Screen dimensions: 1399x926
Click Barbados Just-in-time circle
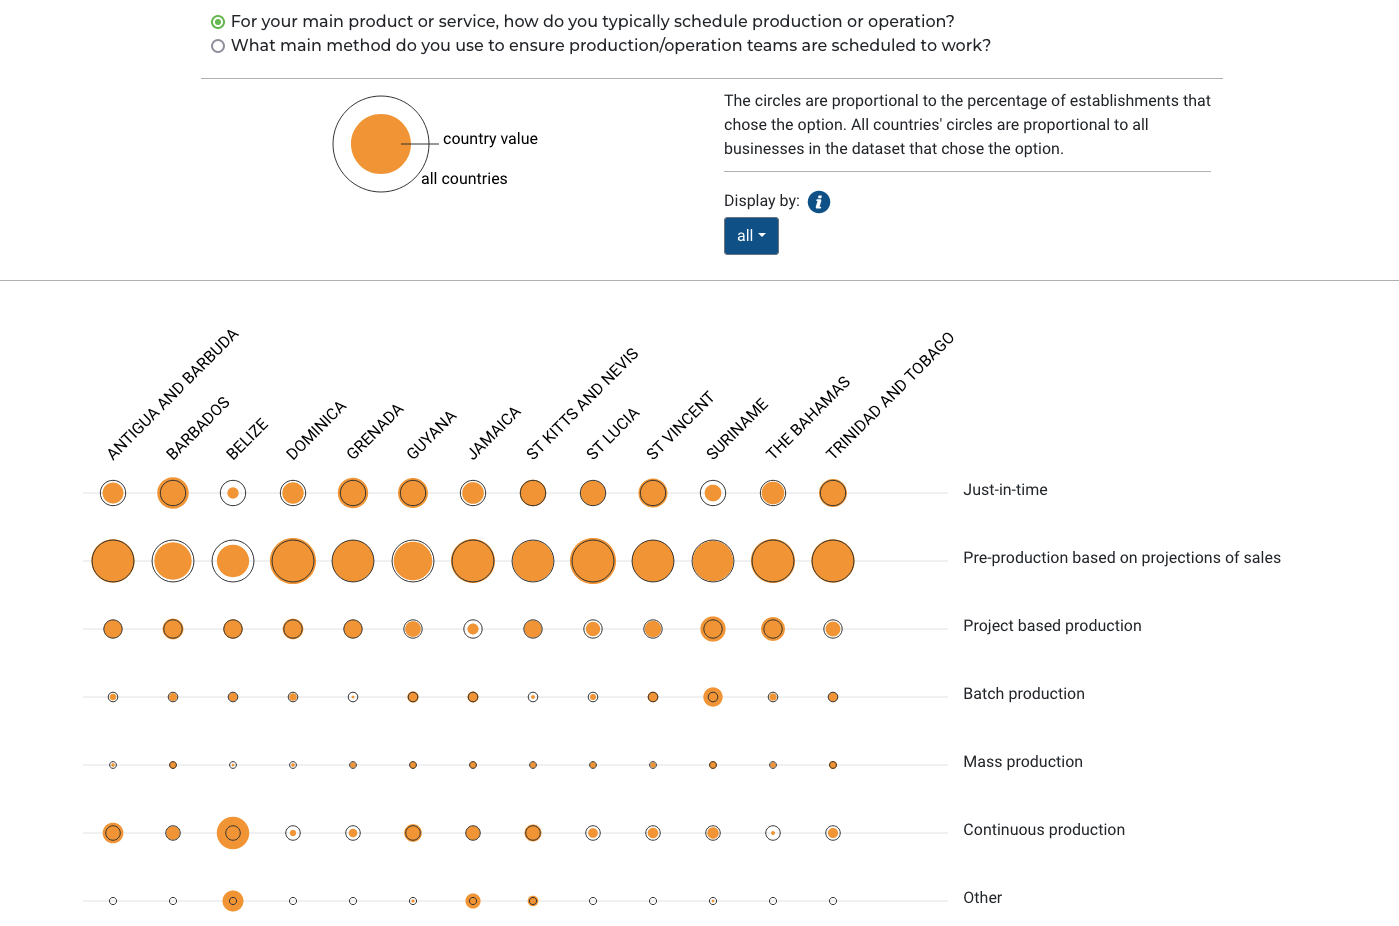[x=173, y=493]
